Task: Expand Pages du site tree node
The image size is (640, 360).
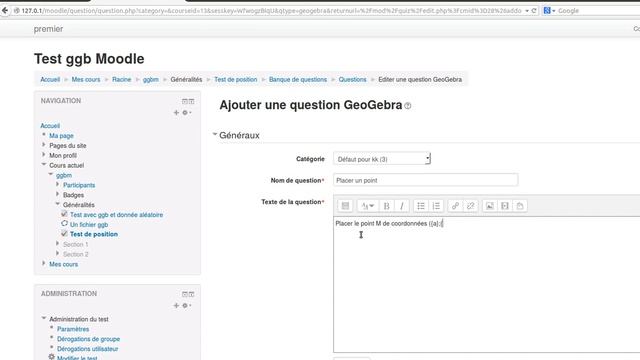Action: pos(44,145)
